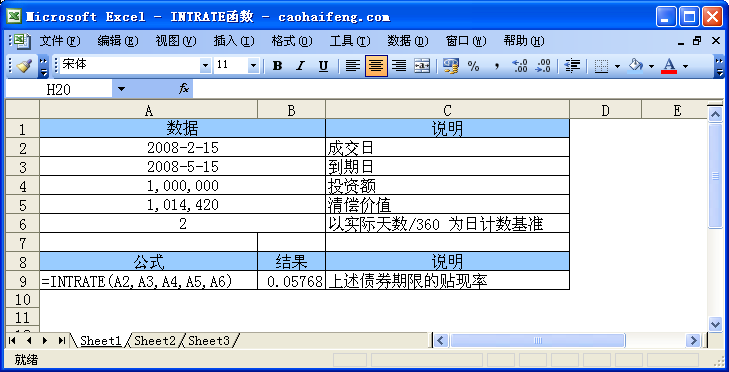Open Name Box dropdown arrow

pyautogui.click(x=121, y=89)
